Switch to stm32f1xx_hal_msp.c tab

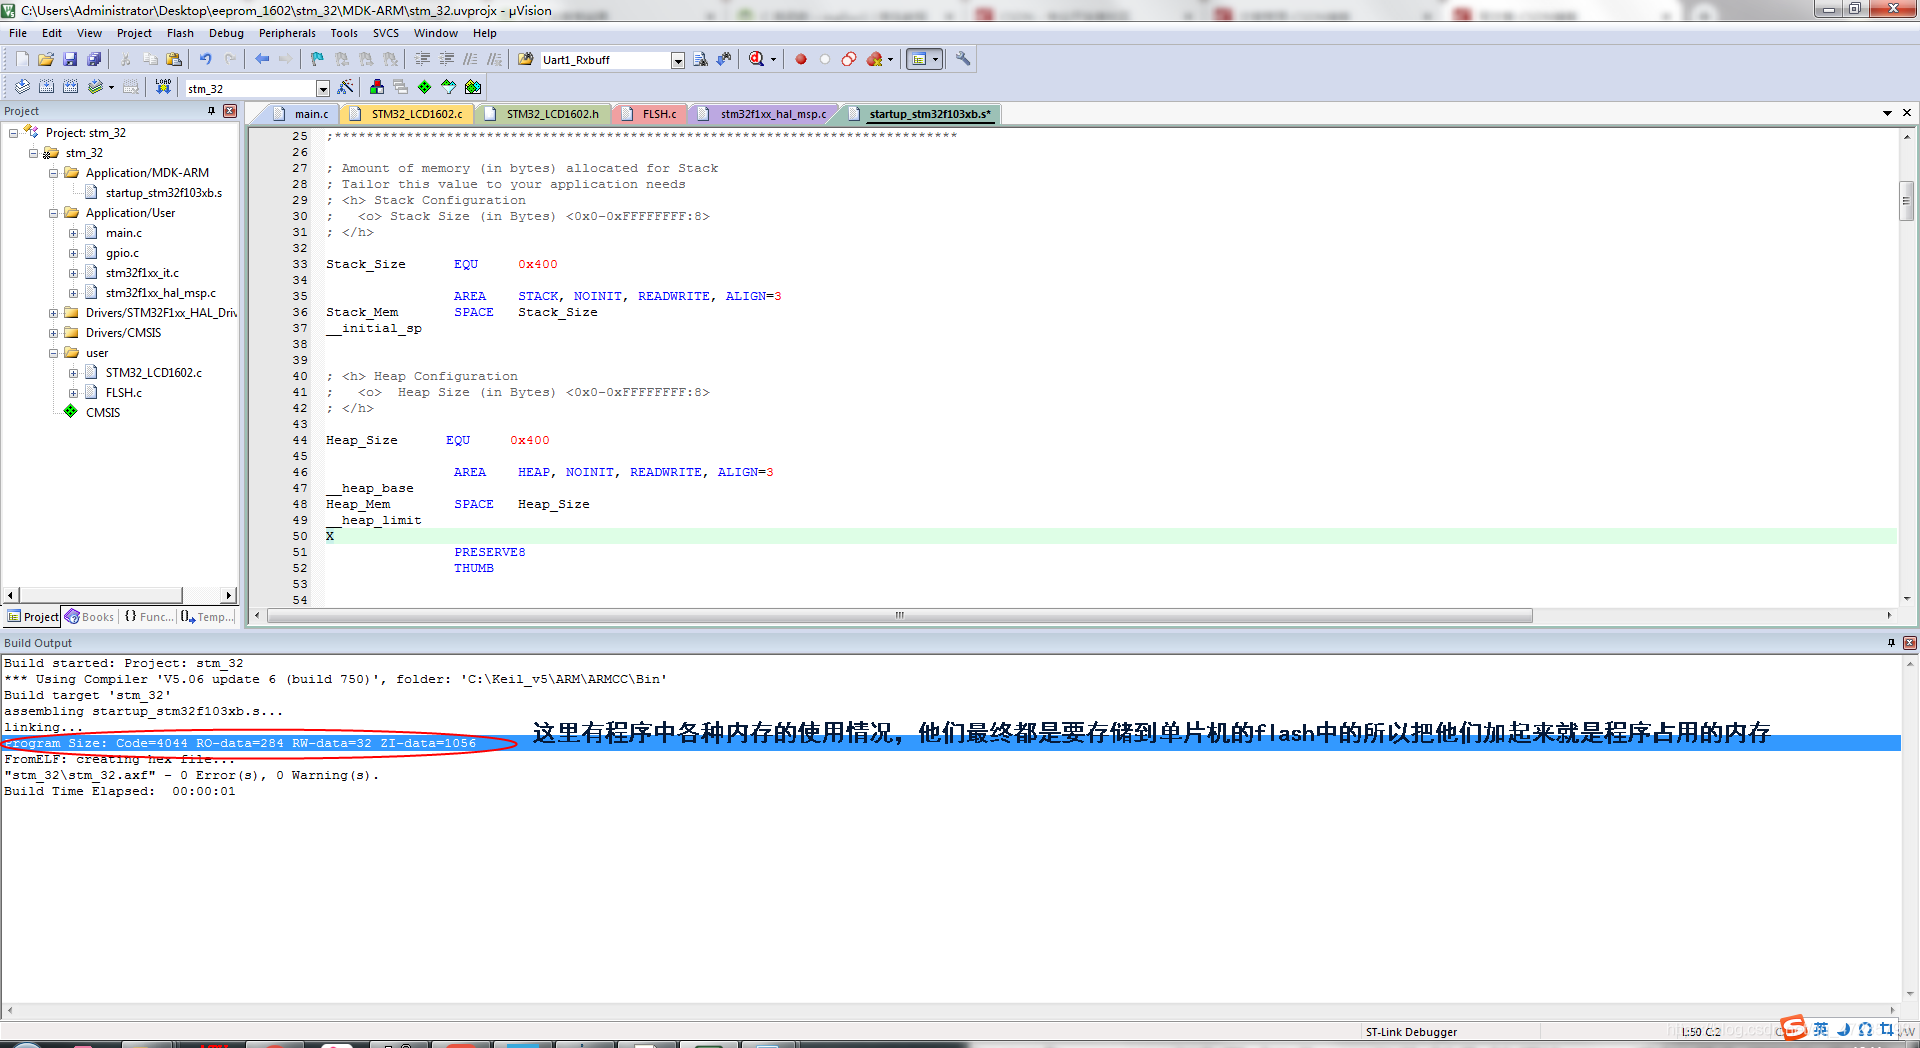(x=766, y=114)
